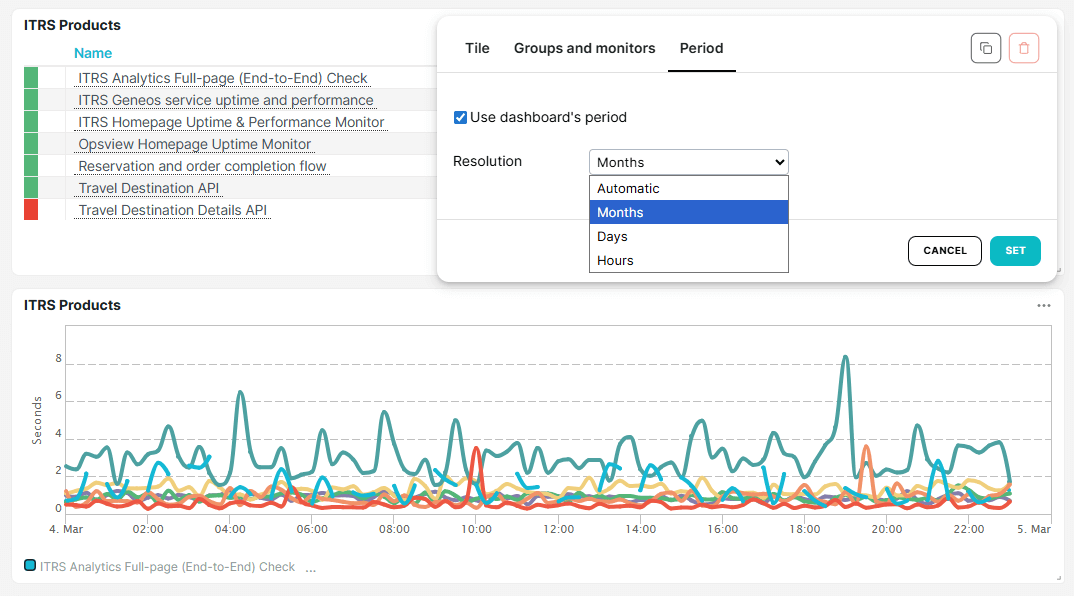Image resolution: width=1074 pixels, height=596 pixels.
Task: Uncheck the Use dashboard's period checkbox
Action: (460, 116)
